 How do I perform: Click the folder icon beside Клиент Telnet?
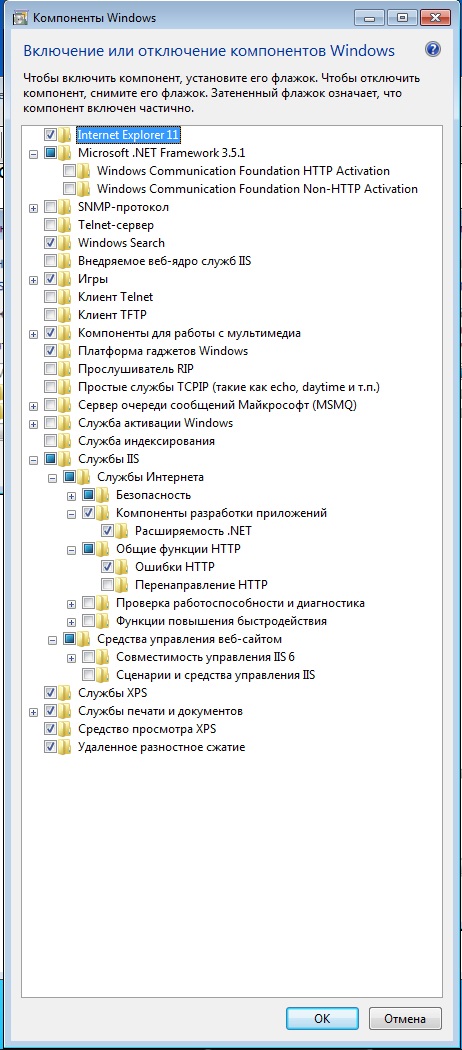[x=65, y=297]
